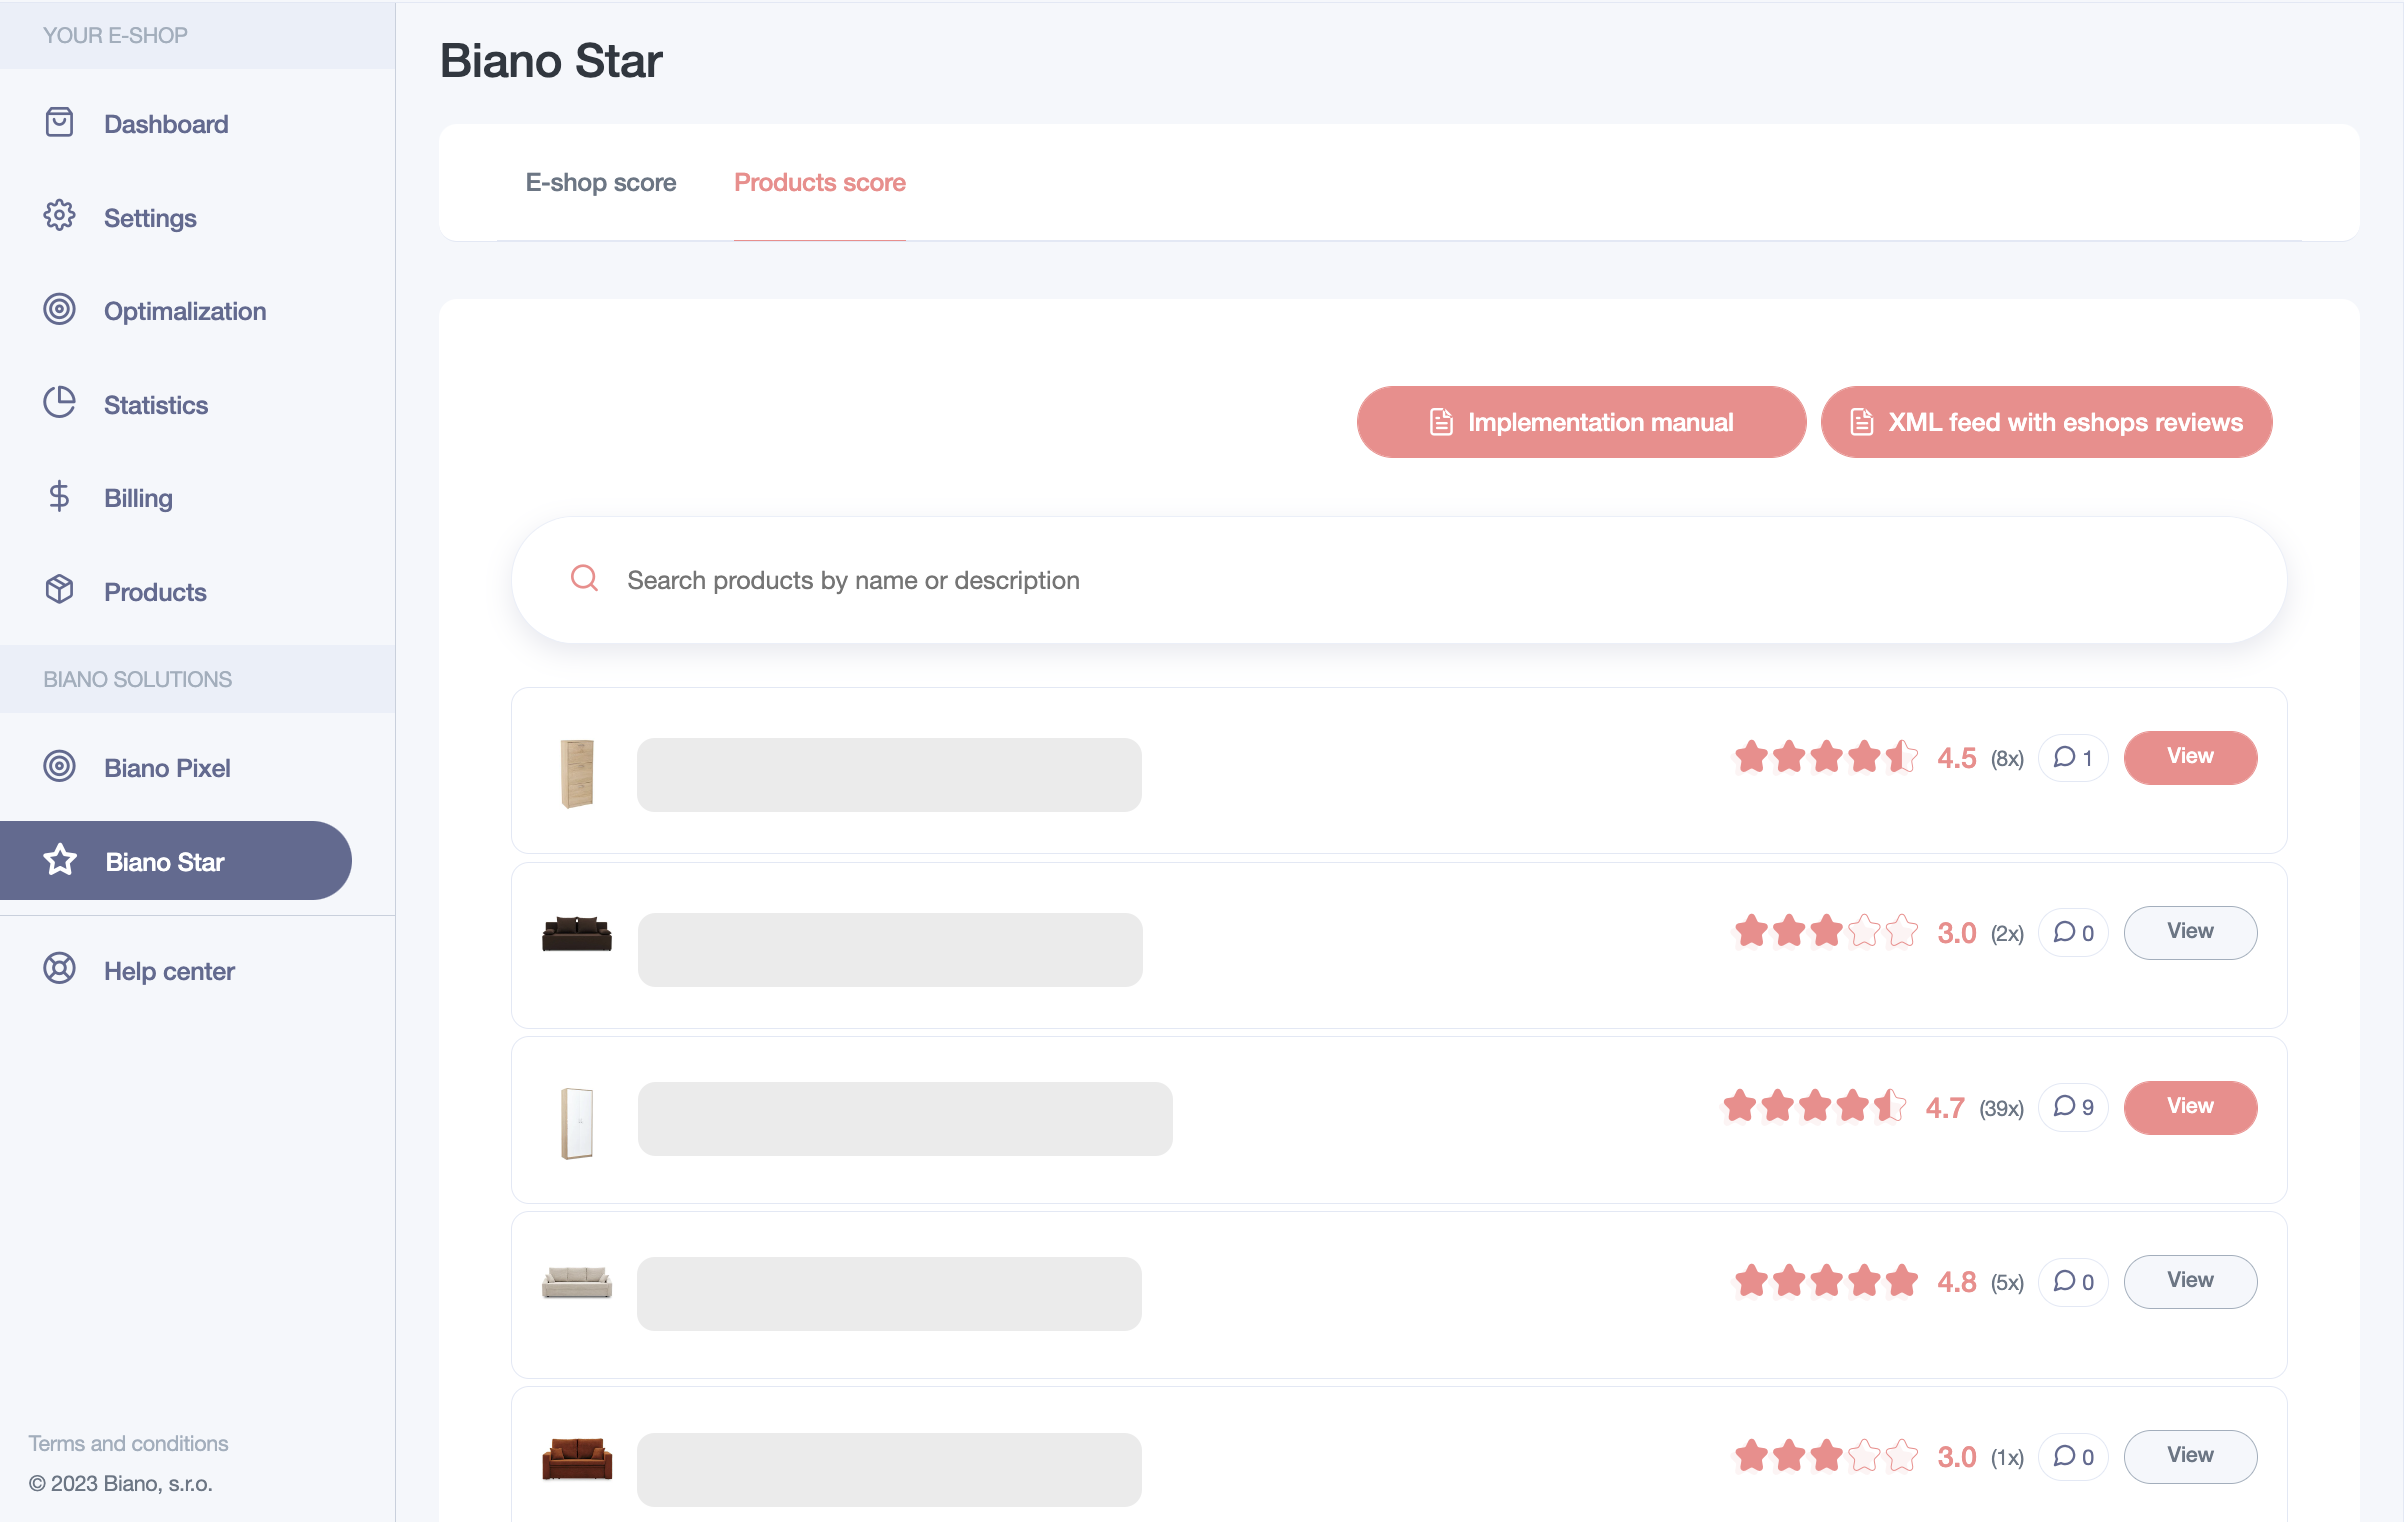Viewport: 2404px width, 1522px height.
Task: Focus the product search field
Action: (1398, 579)
